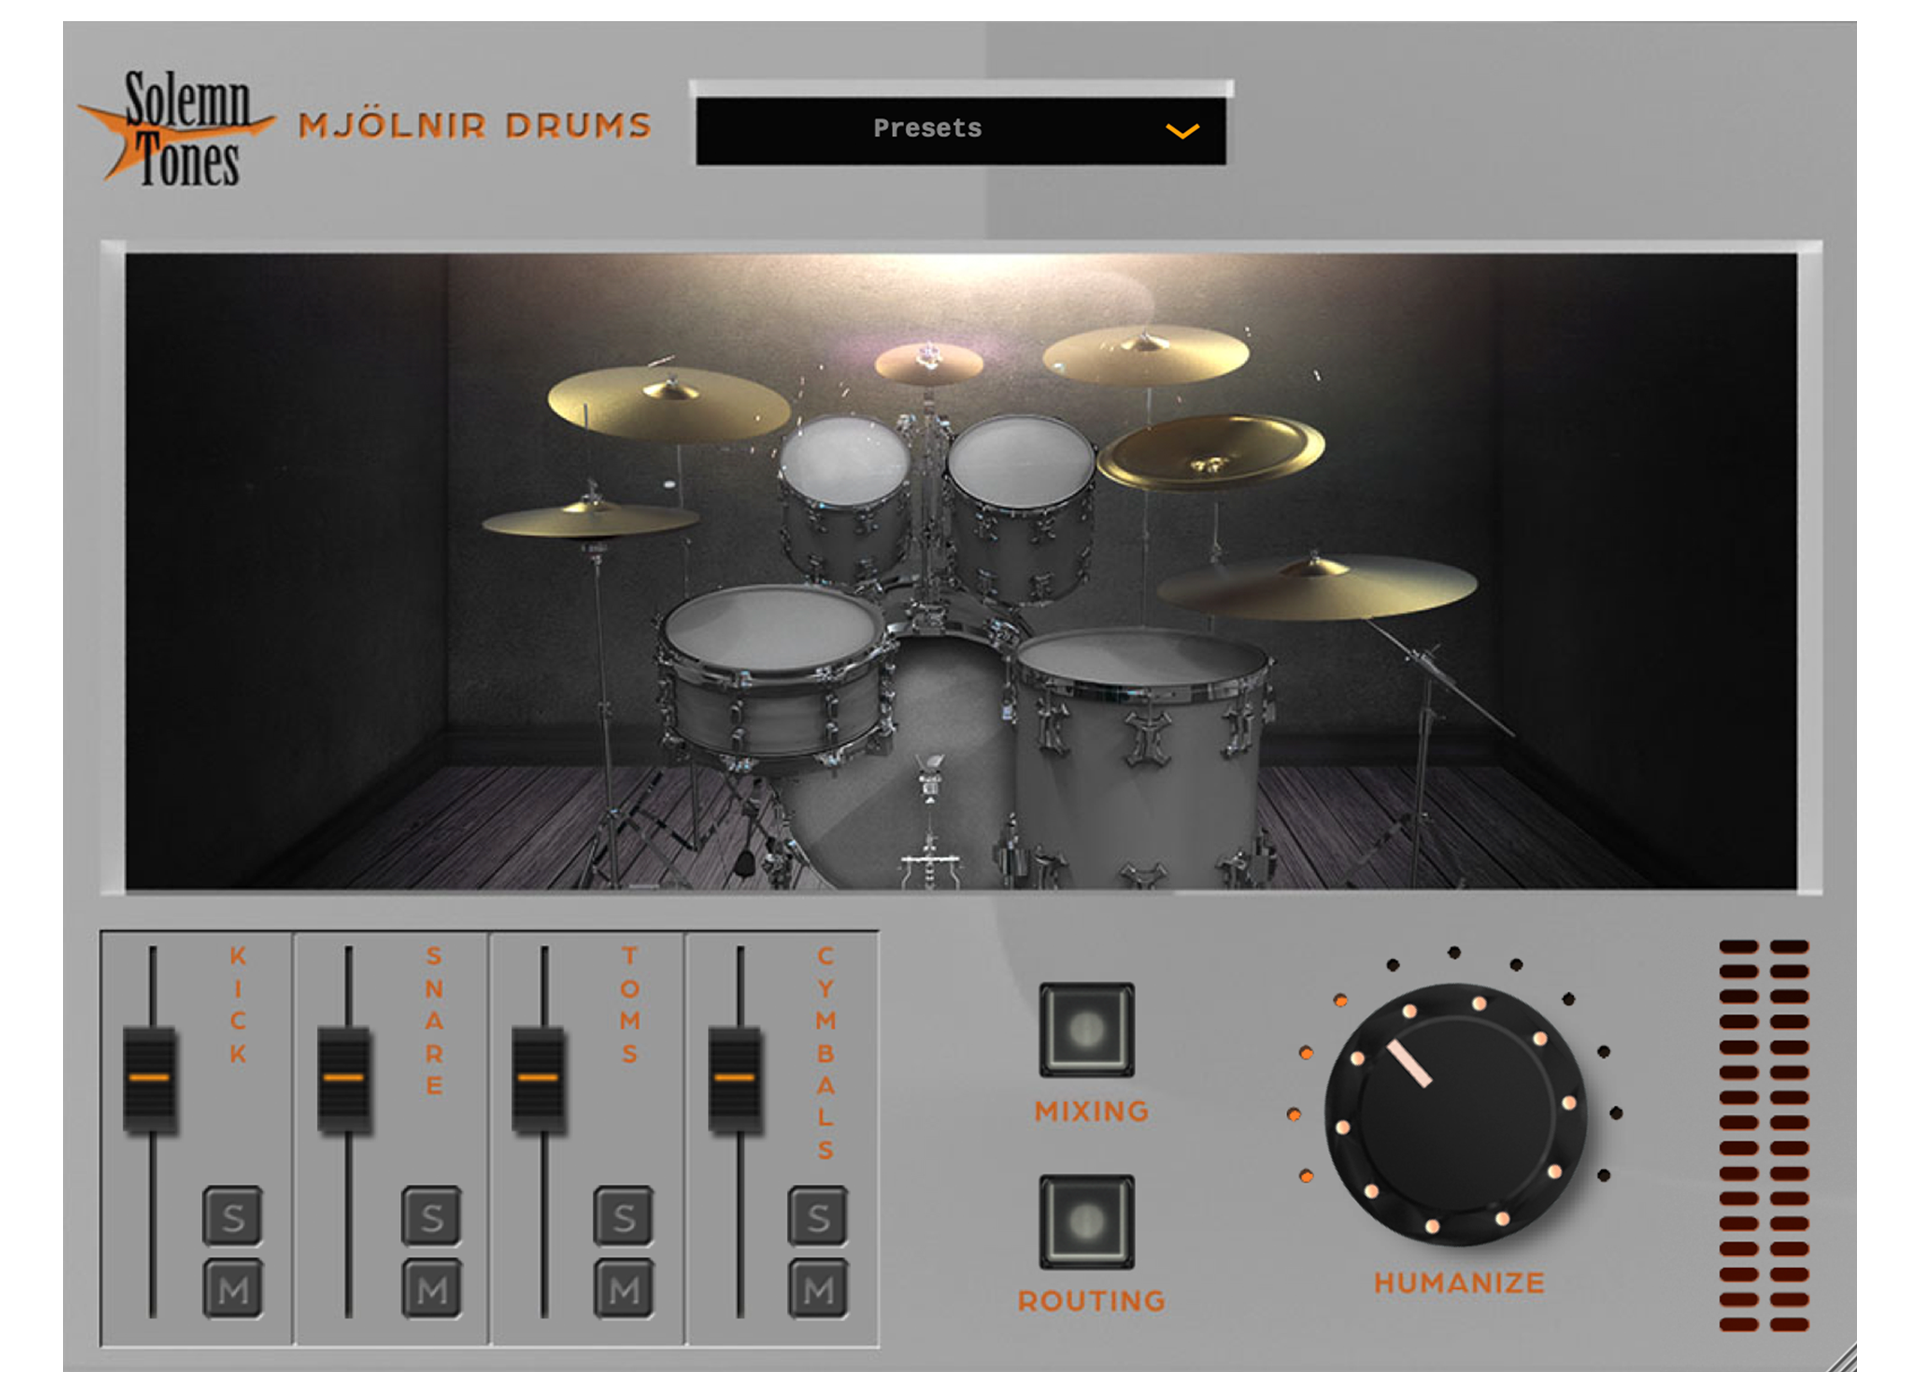Click the Kick volume fader handle

point(150,1079)
